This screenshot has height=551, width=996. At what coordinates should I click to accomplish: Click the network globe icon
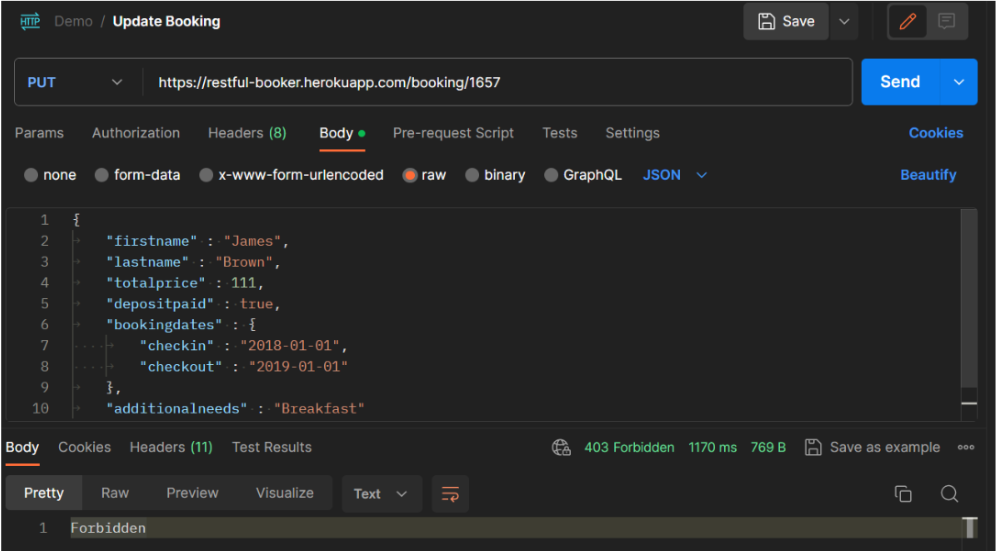click(561, 447)
